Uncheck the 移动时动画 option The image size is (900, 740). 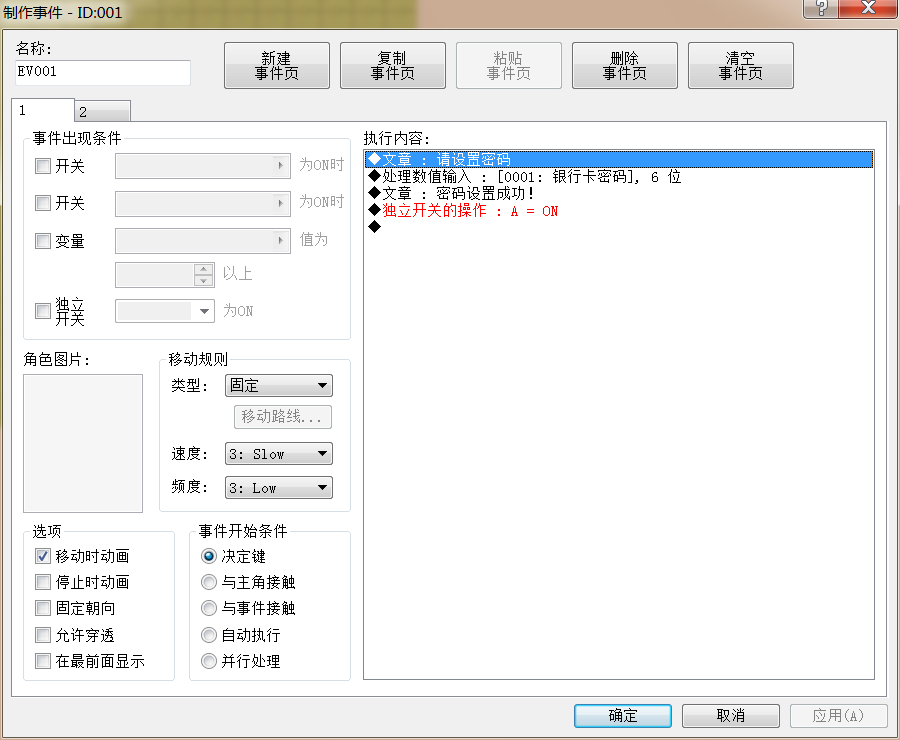tap(43, 556)
